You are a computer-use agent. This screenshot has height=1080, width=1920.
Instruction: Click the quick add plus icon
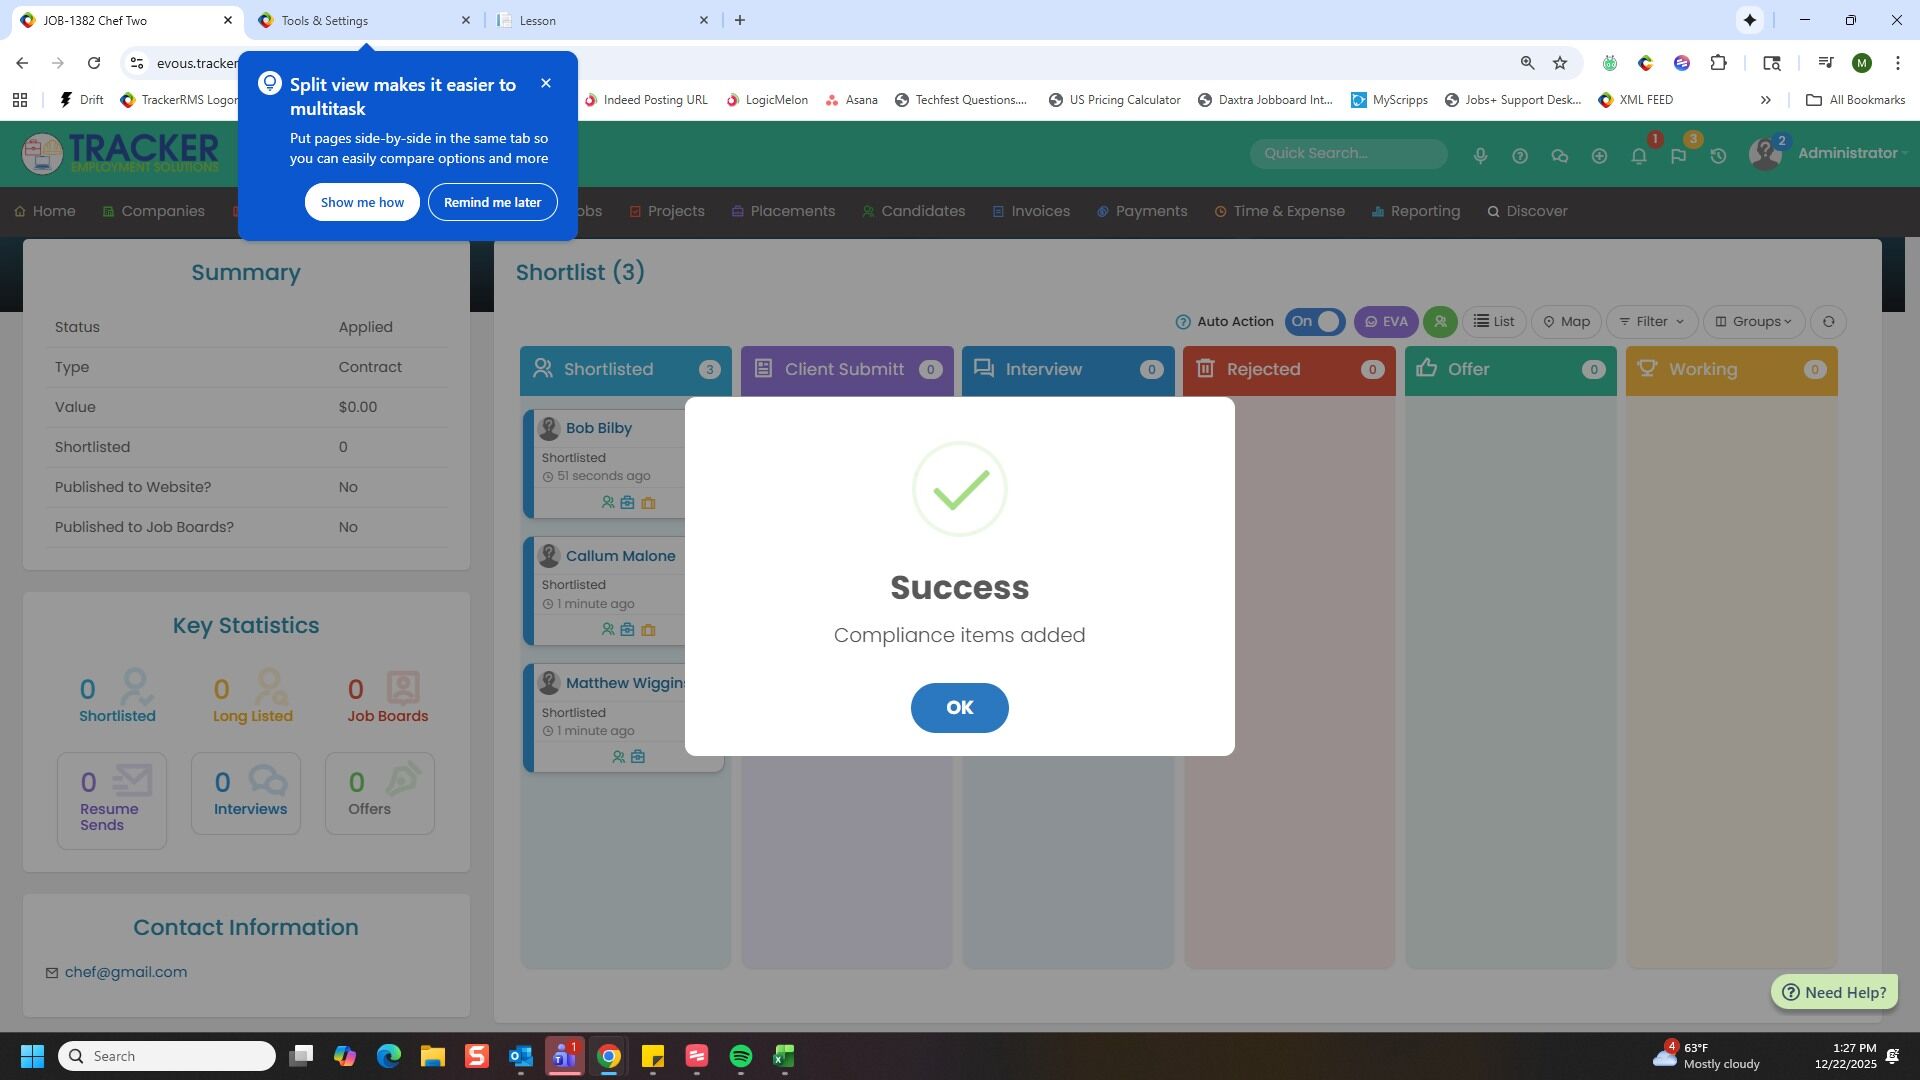[1599, 156]
